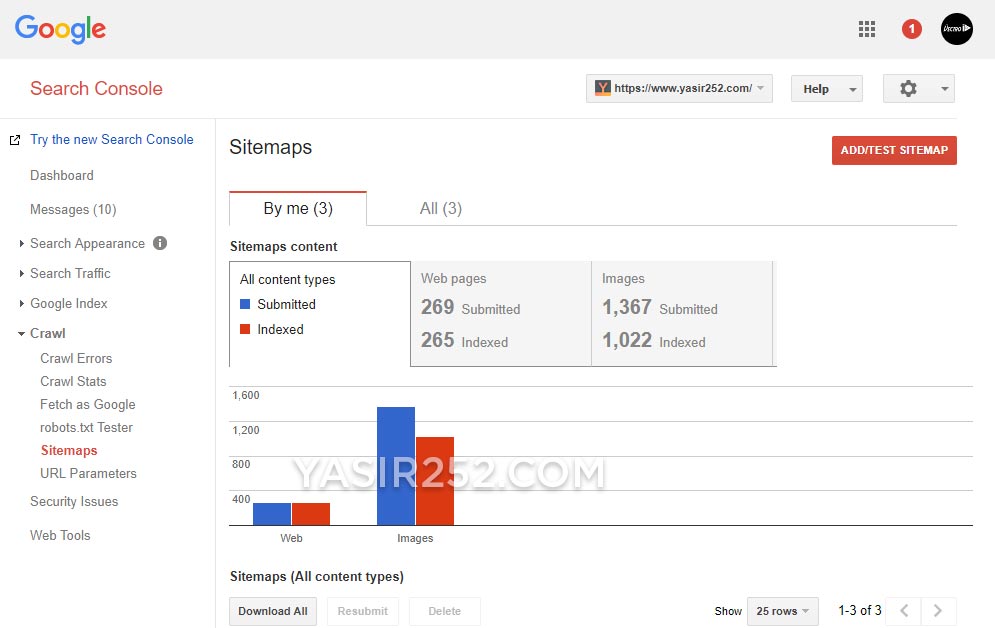Open the Google account avatar

point(956,28)
